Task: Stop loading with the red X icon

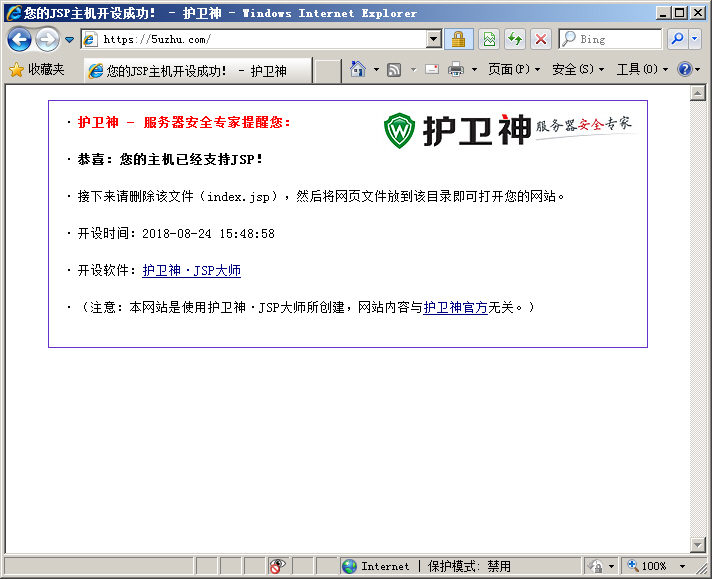Action: point(540,39)
